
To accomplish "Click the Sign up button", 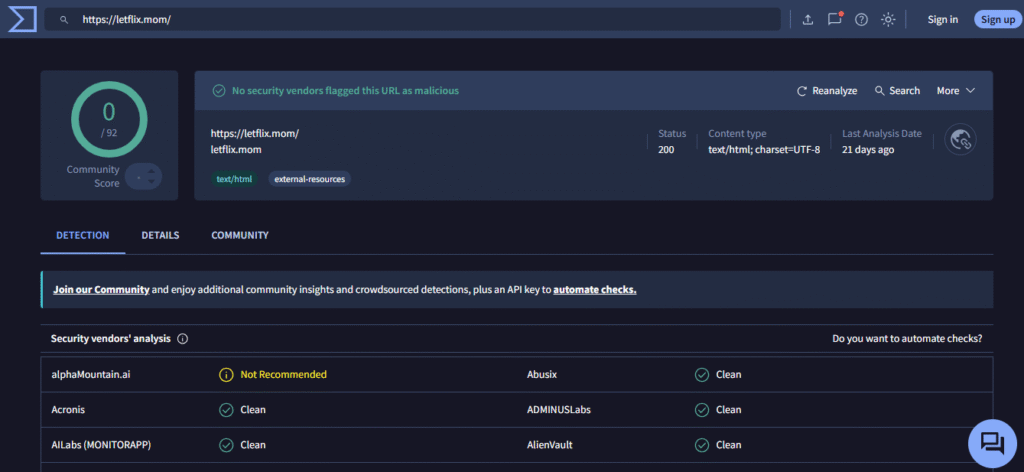I will pyautogui.click(x=998, y=20).
